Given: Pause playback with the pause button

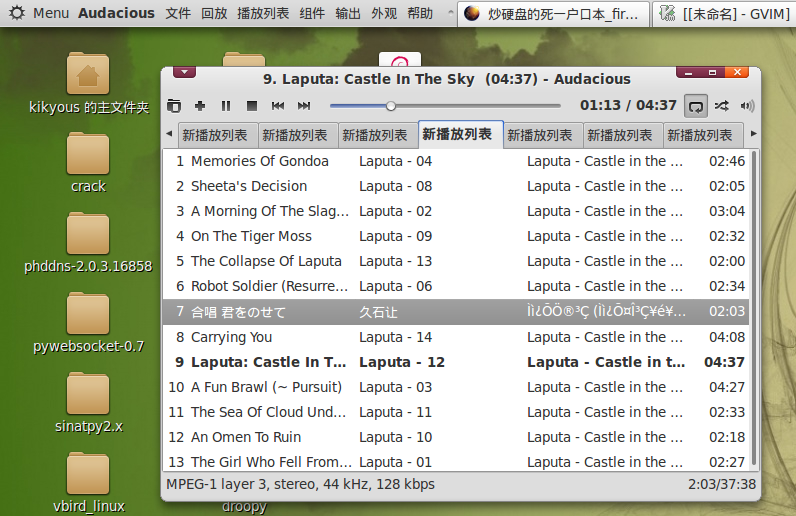Looking at the screenshot, I should (226, 106).
